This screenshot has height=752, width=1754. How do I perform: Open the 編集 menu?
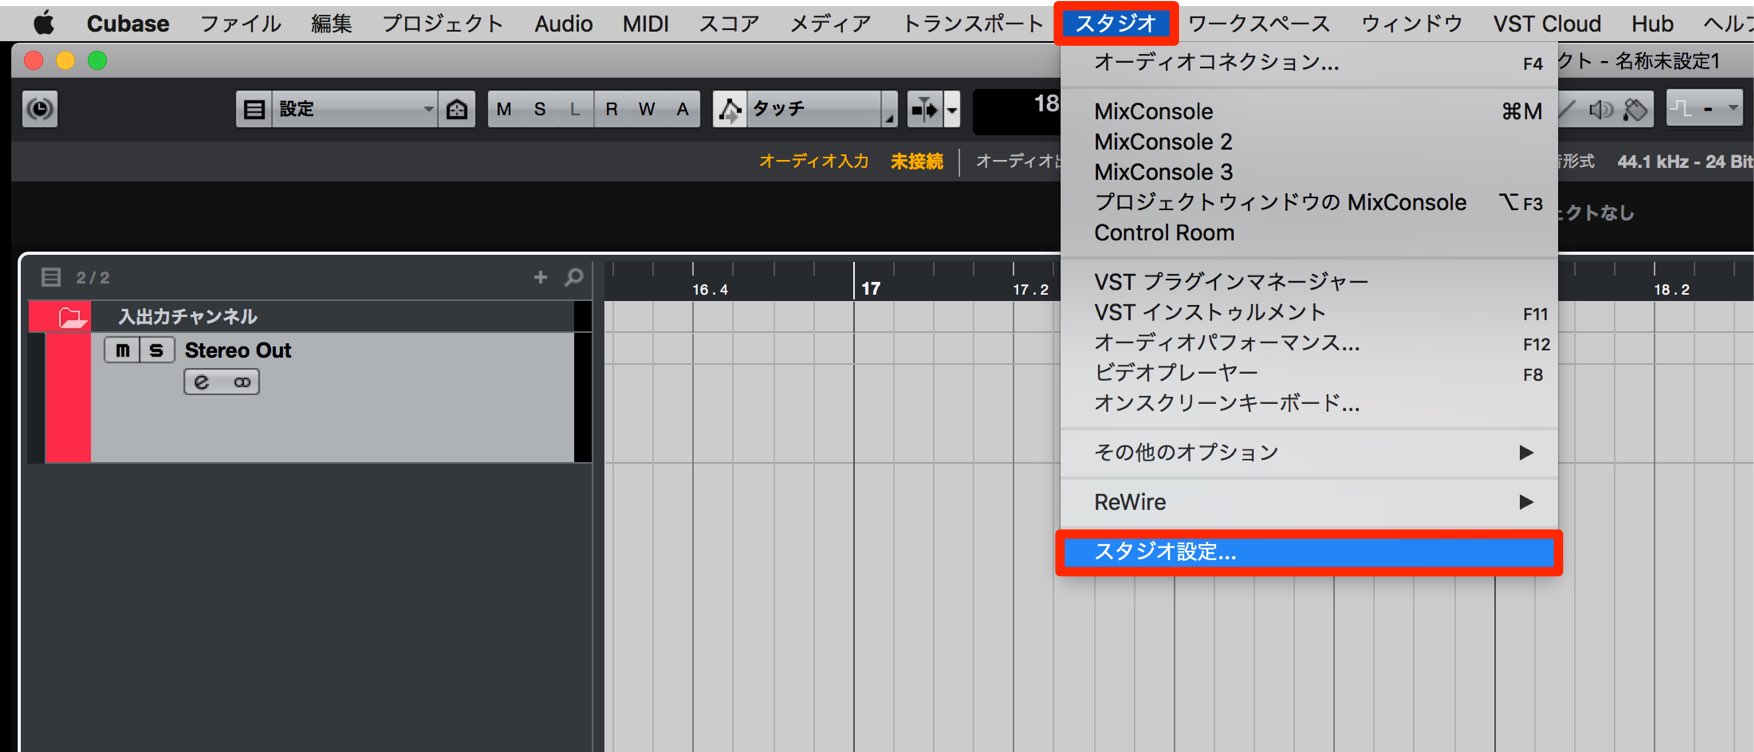pos(331,23)
